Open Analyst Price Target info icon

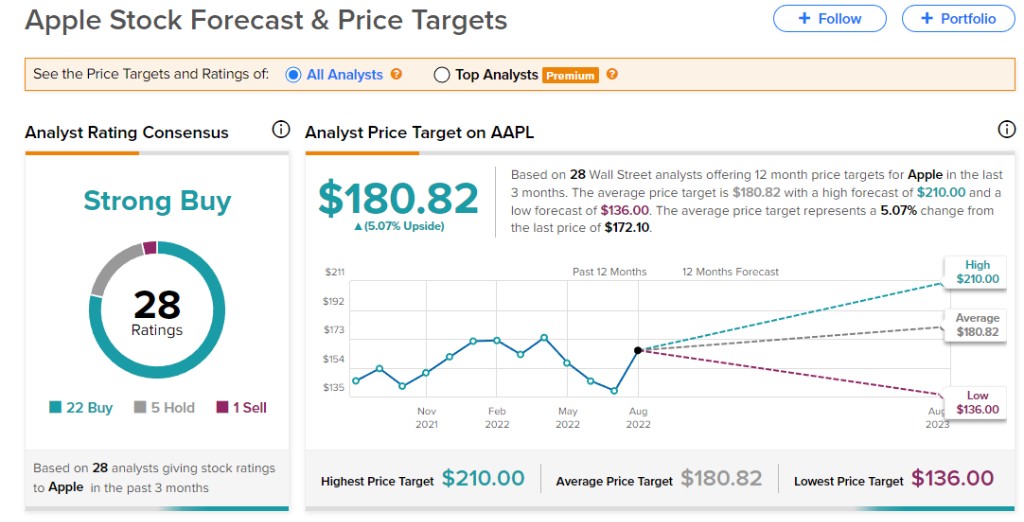[1006, 130]
